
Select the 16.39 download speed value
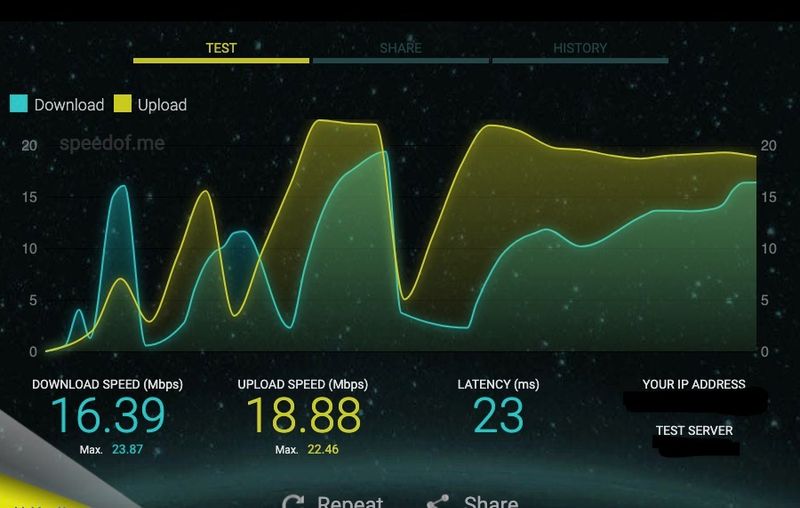(107, 416)
